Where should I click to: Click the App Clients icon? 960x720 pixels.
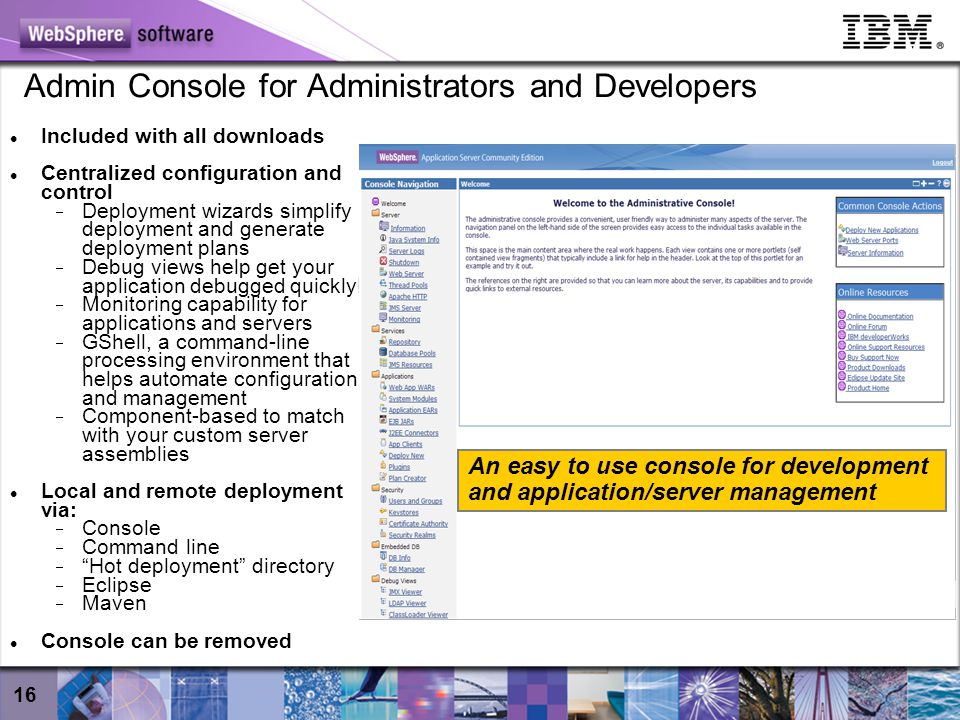(x=383, y=443)
